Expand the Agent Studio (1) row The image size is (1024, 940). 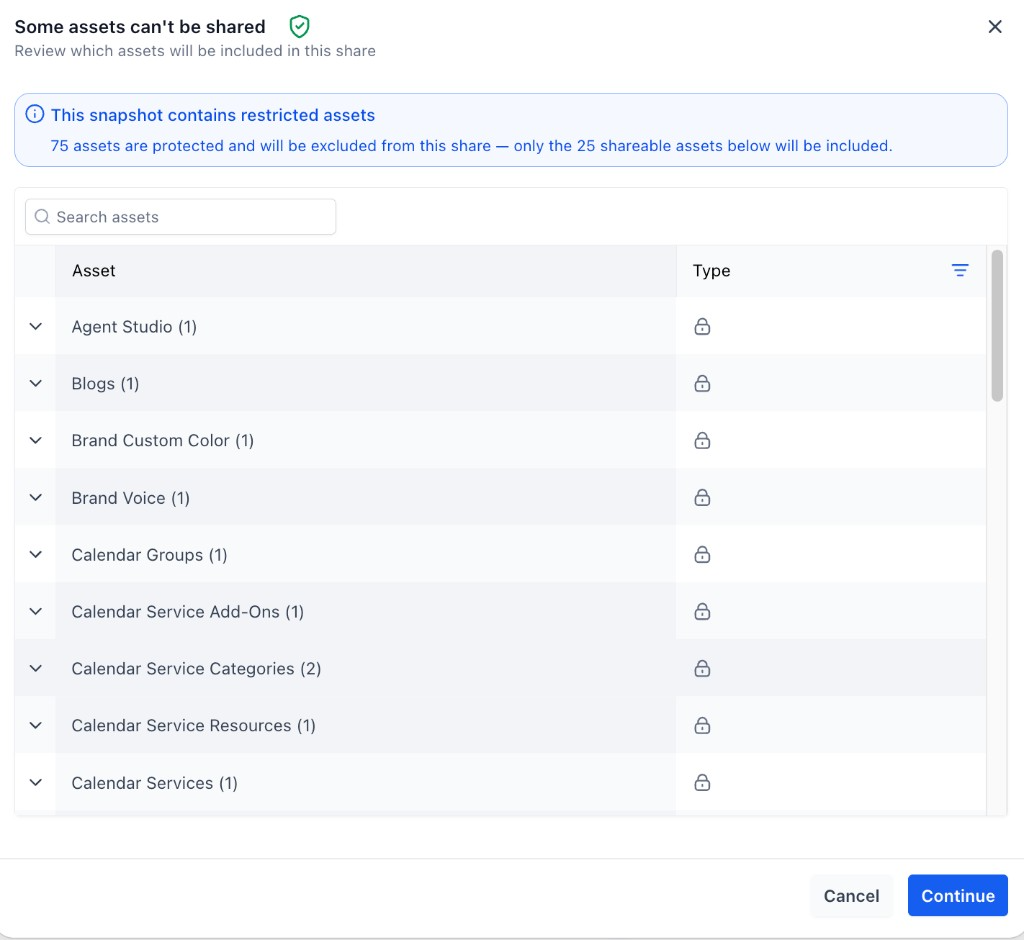pos(36,327)
